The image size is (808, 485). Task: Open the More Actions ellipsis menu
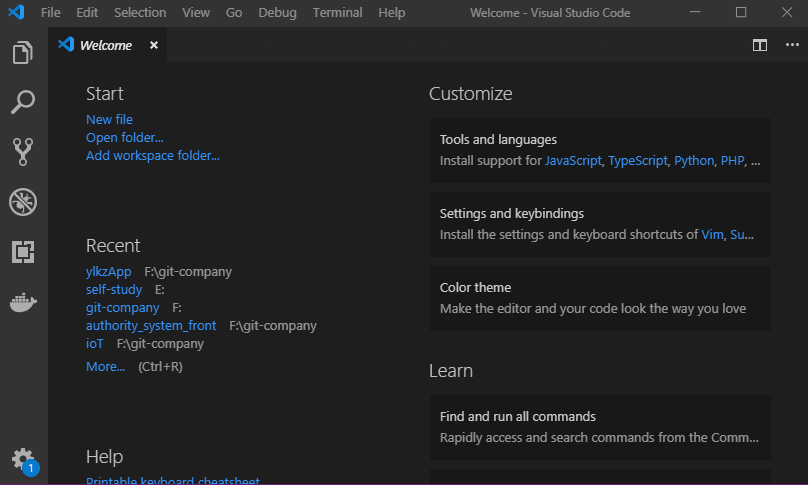point(792,45)
